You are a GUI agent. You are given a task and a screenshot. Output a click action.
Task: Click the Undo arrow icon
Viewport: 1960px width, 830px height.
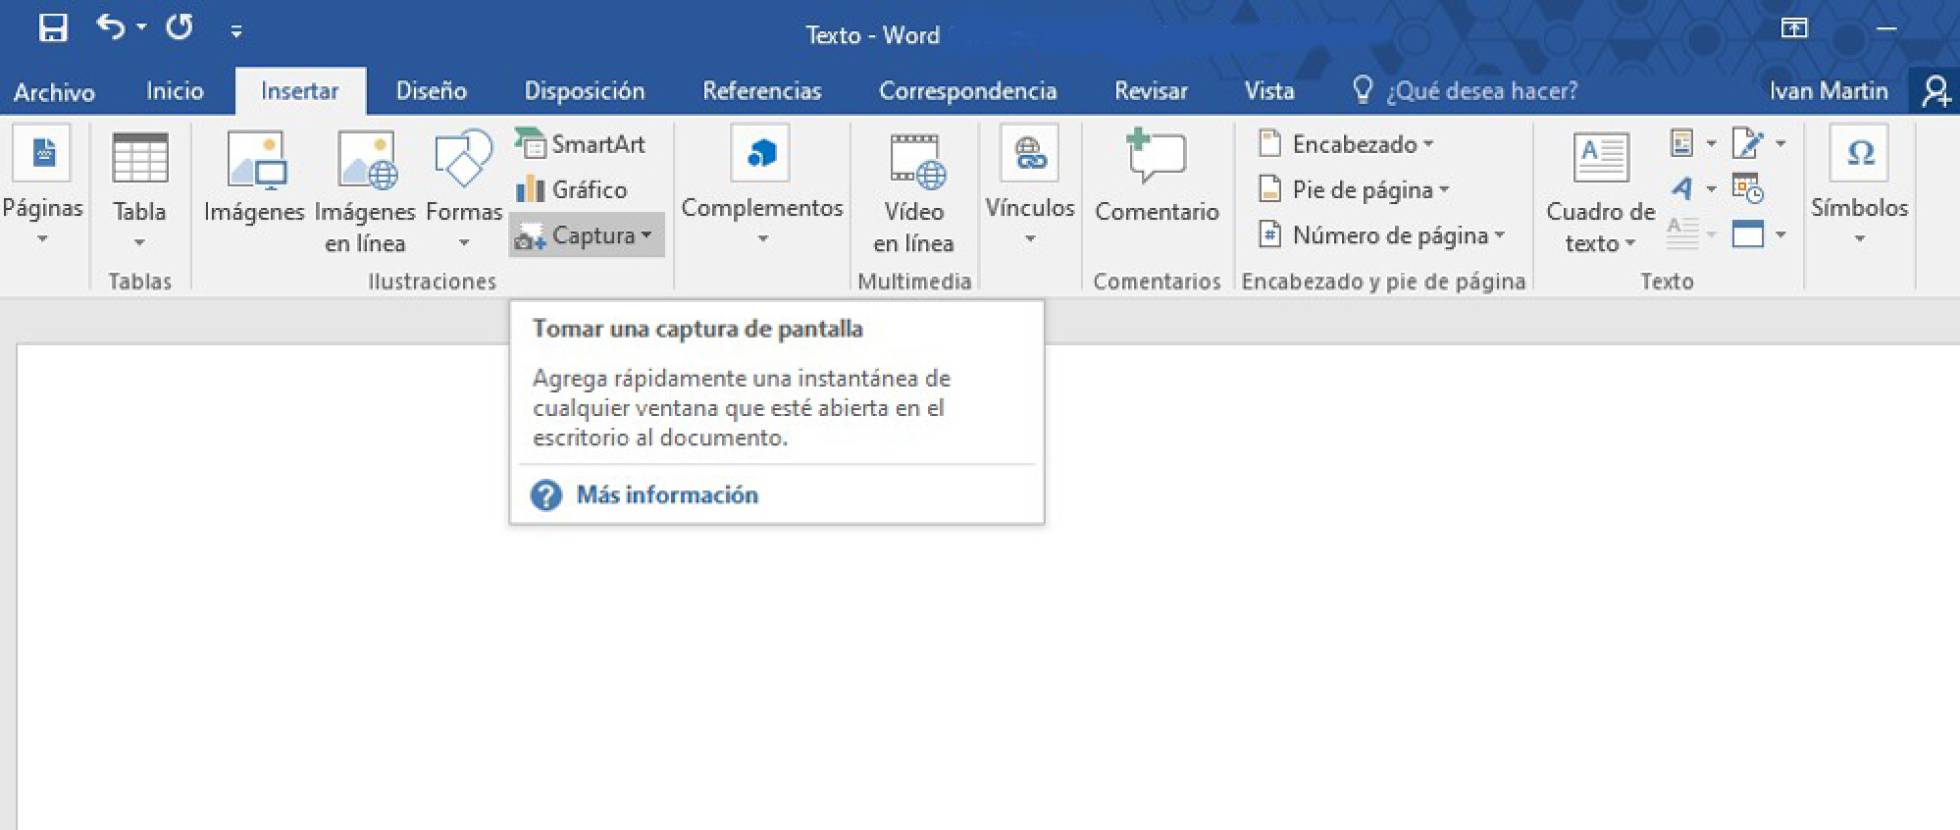[x=110, y=27]
